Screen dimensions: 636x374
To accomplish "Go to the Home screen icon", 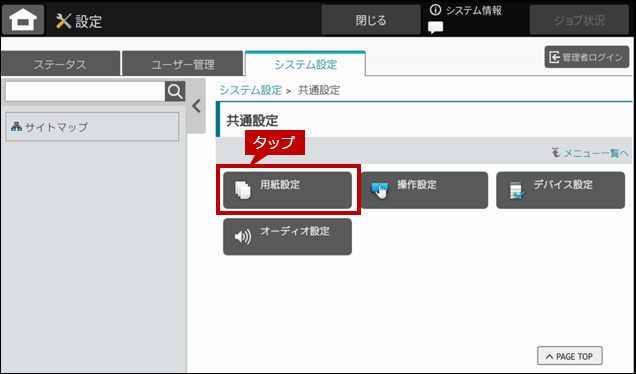I will click(23, 19).
